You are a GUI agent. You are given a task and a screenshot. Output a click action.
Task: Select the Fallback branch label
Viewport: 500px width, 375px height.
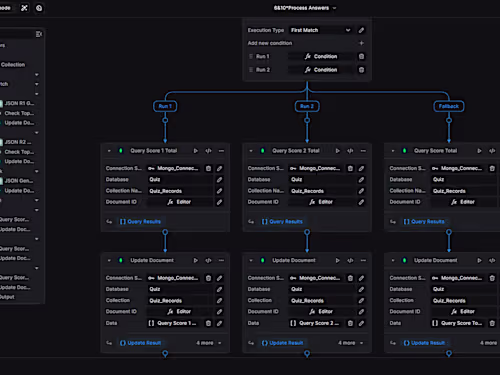[x=449, y=106]
